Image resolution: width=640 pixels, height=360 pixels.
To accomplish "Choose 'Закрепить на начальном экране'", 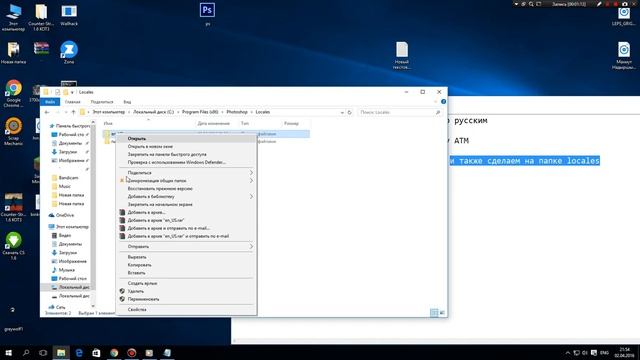I will 187,204.
